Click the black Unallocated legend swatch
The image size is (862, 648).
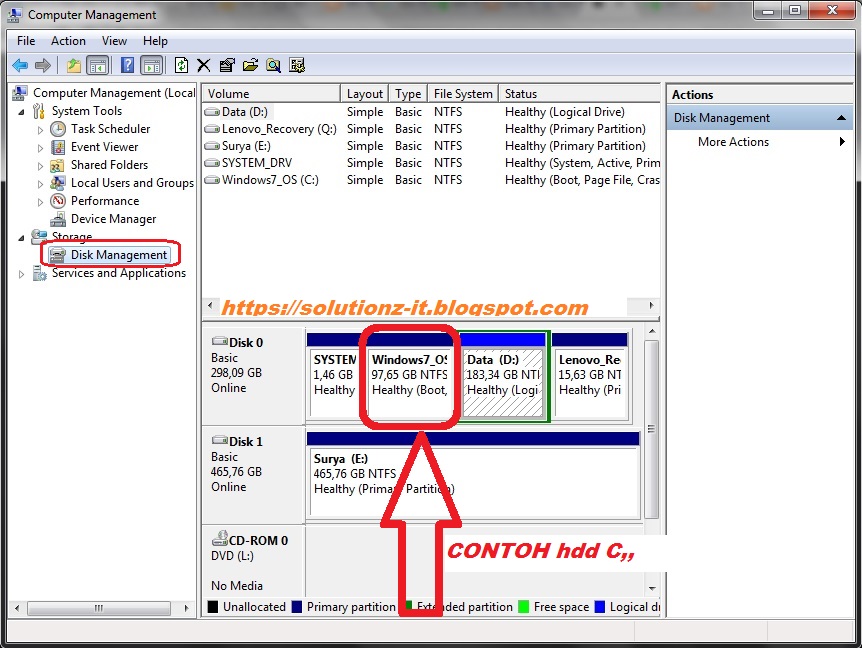click(x=213, y=607)
